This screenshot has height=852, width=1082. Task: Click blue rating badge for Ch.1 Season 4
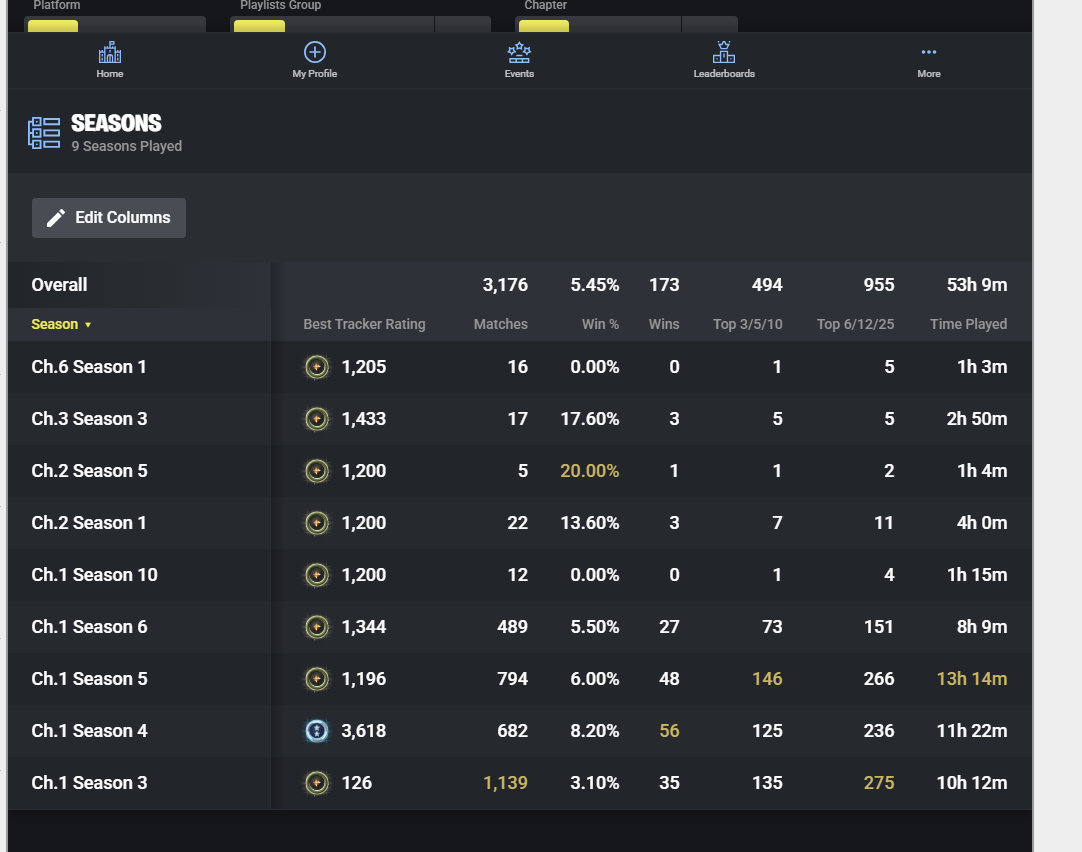point(317,731)
